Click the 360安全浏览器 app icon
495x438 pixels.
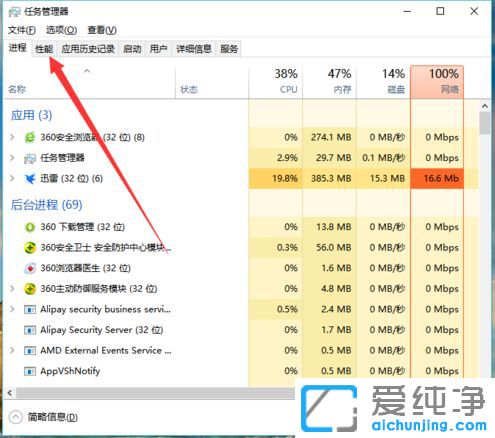coord(30,137)
